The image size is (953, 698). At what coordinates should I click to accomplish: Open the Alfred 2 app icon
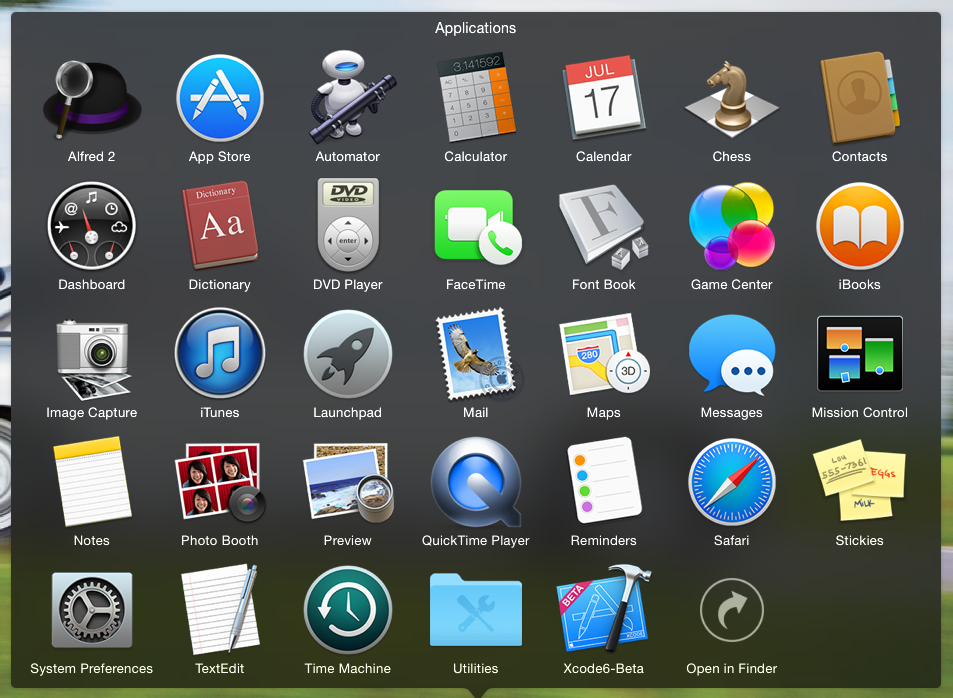92,99
